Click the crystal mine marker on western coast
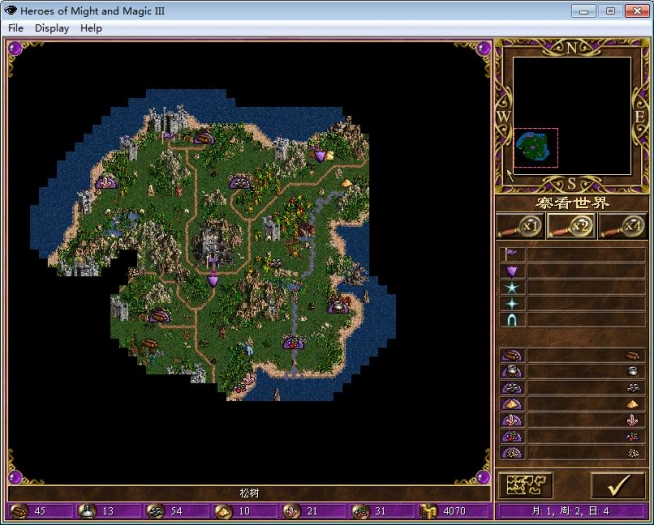 [x=106, y=182]
